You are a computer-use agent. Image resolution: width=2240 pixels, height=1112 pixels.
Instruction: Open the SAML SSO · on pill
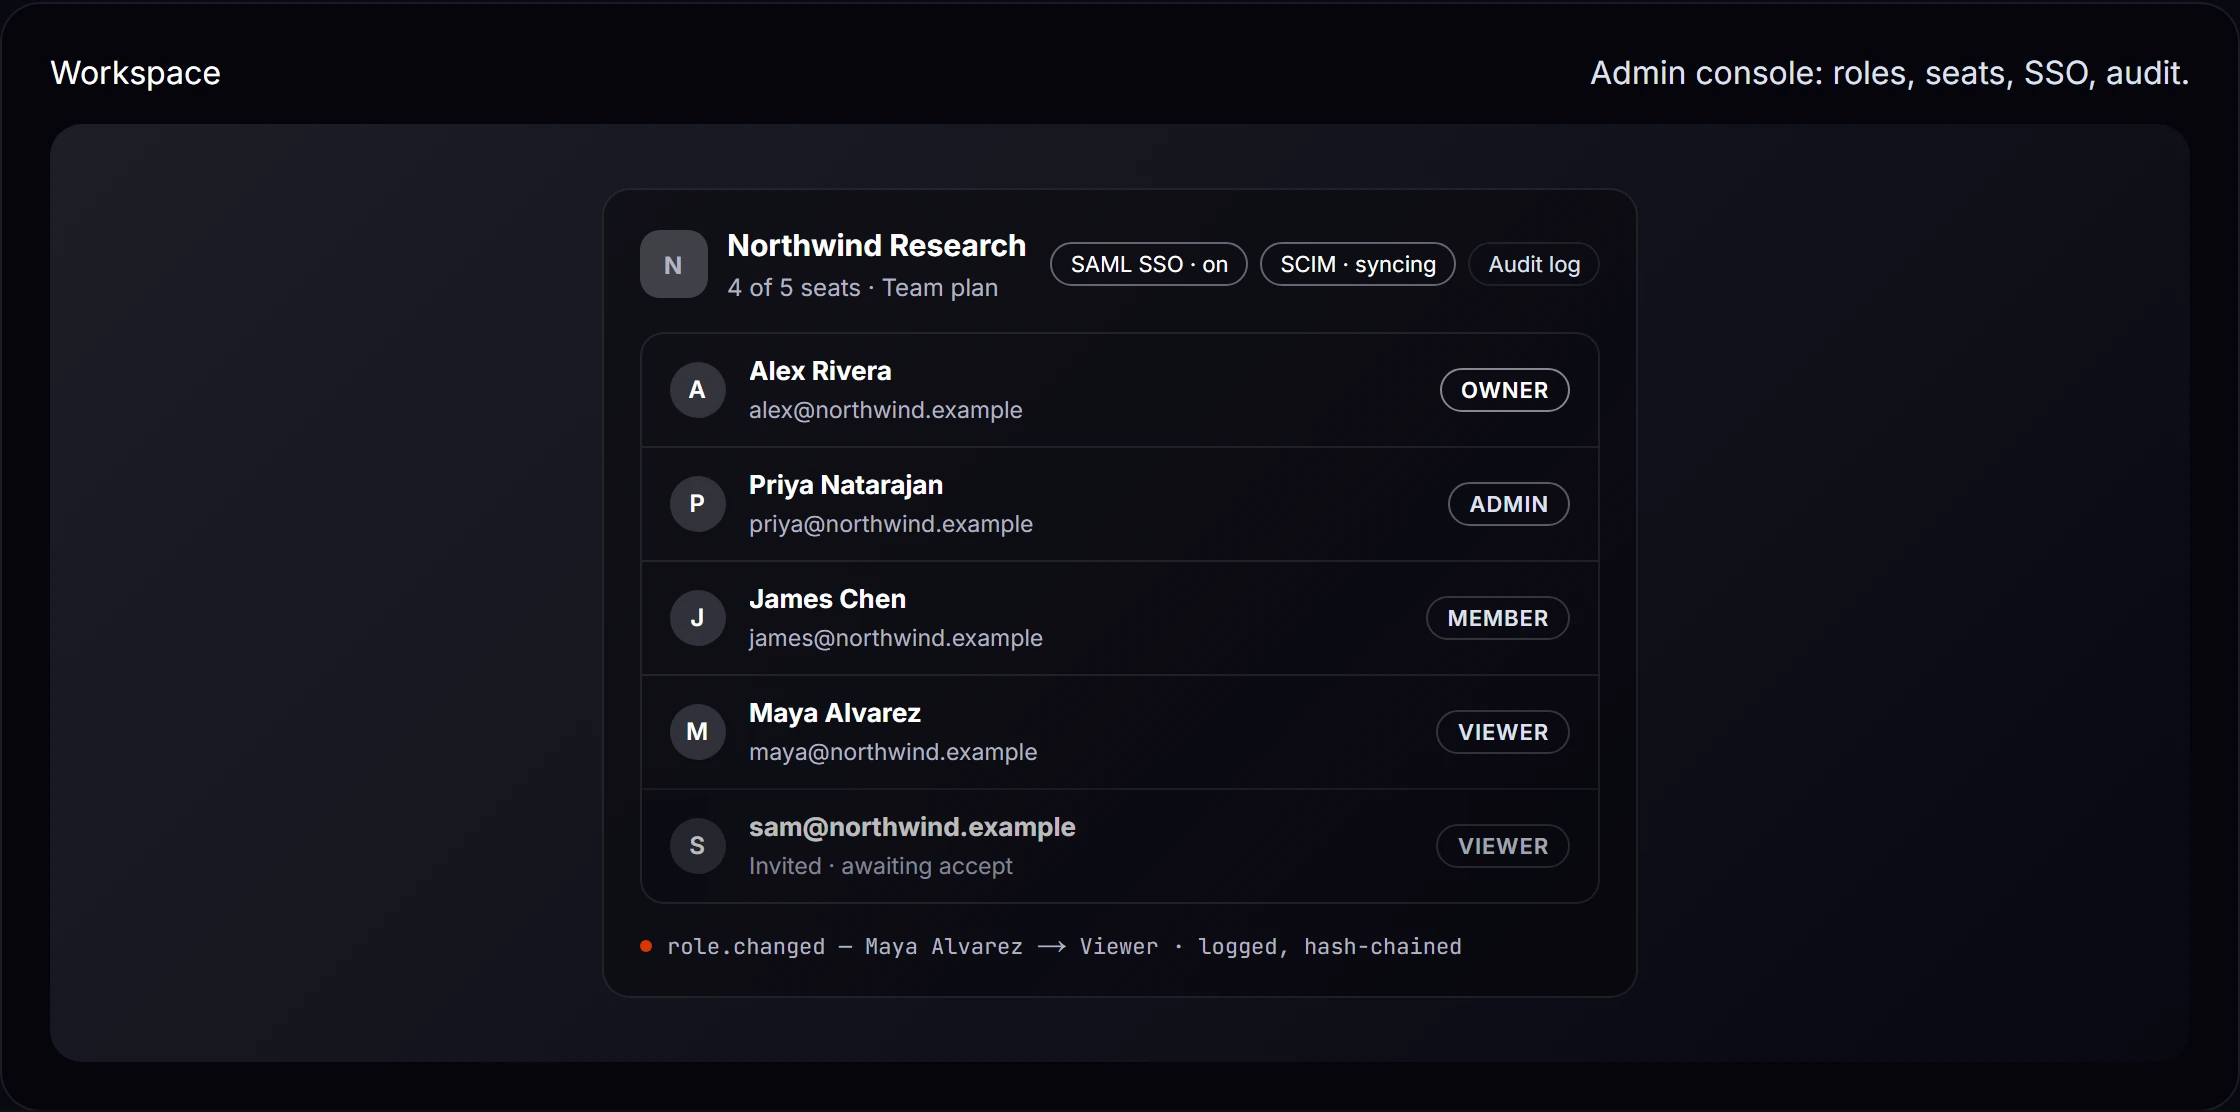(1148, 264)
